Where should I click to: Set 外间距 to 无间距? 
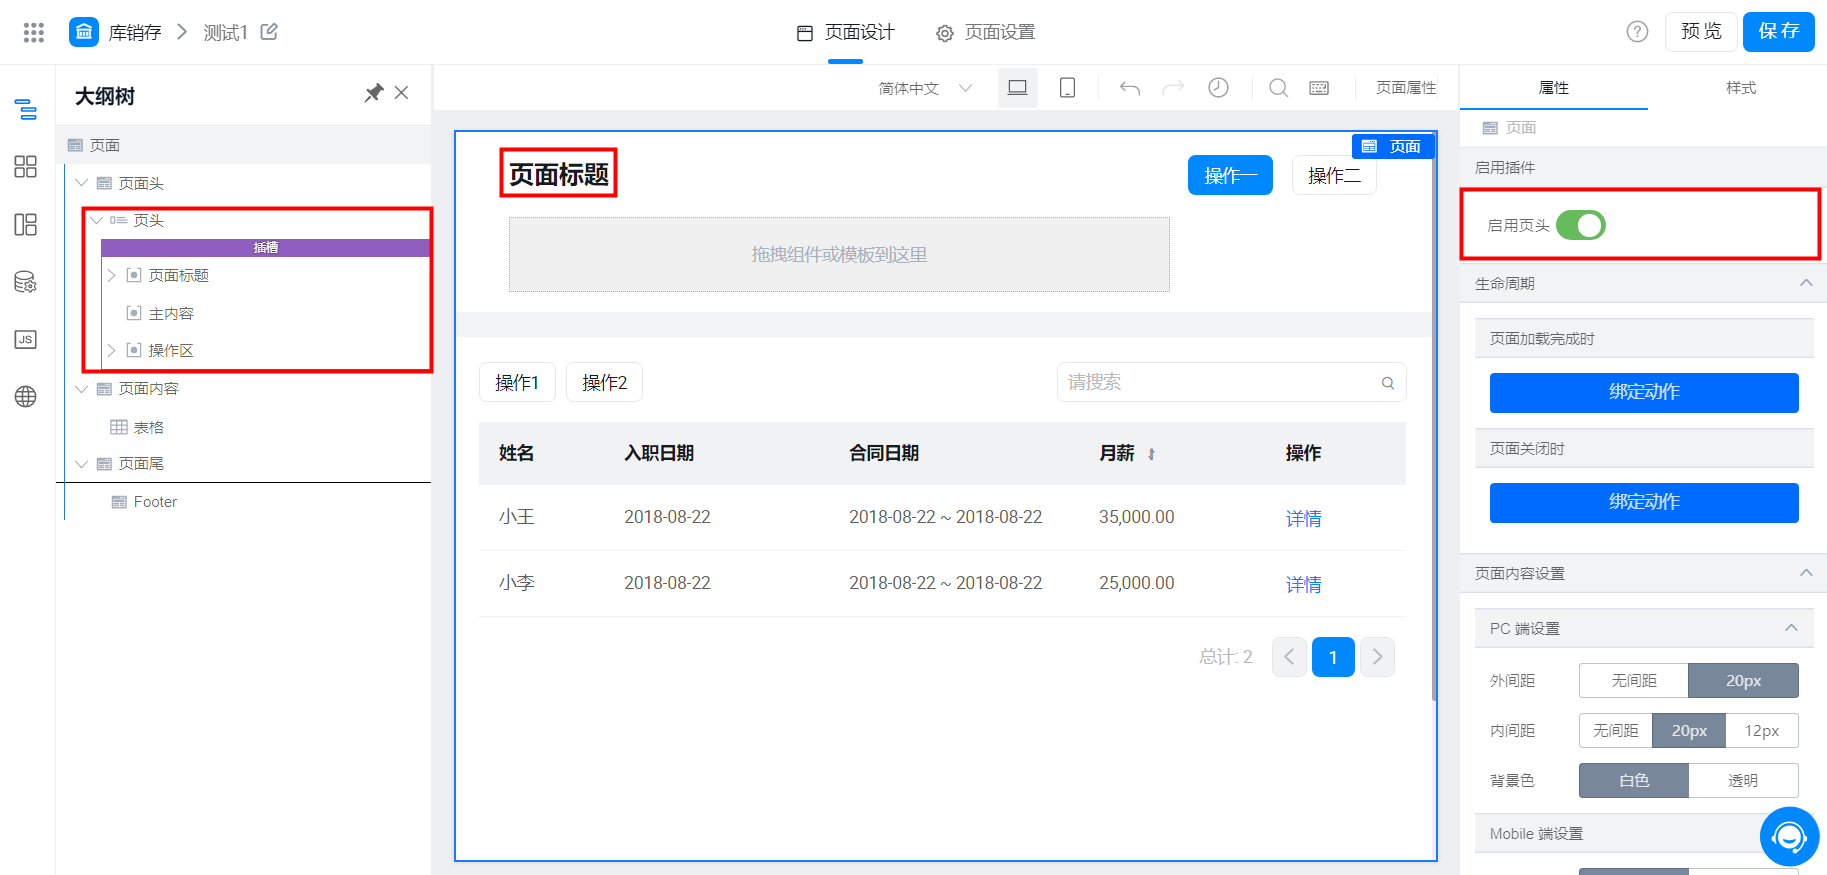pyautogui.click(x=1634, y=681)
